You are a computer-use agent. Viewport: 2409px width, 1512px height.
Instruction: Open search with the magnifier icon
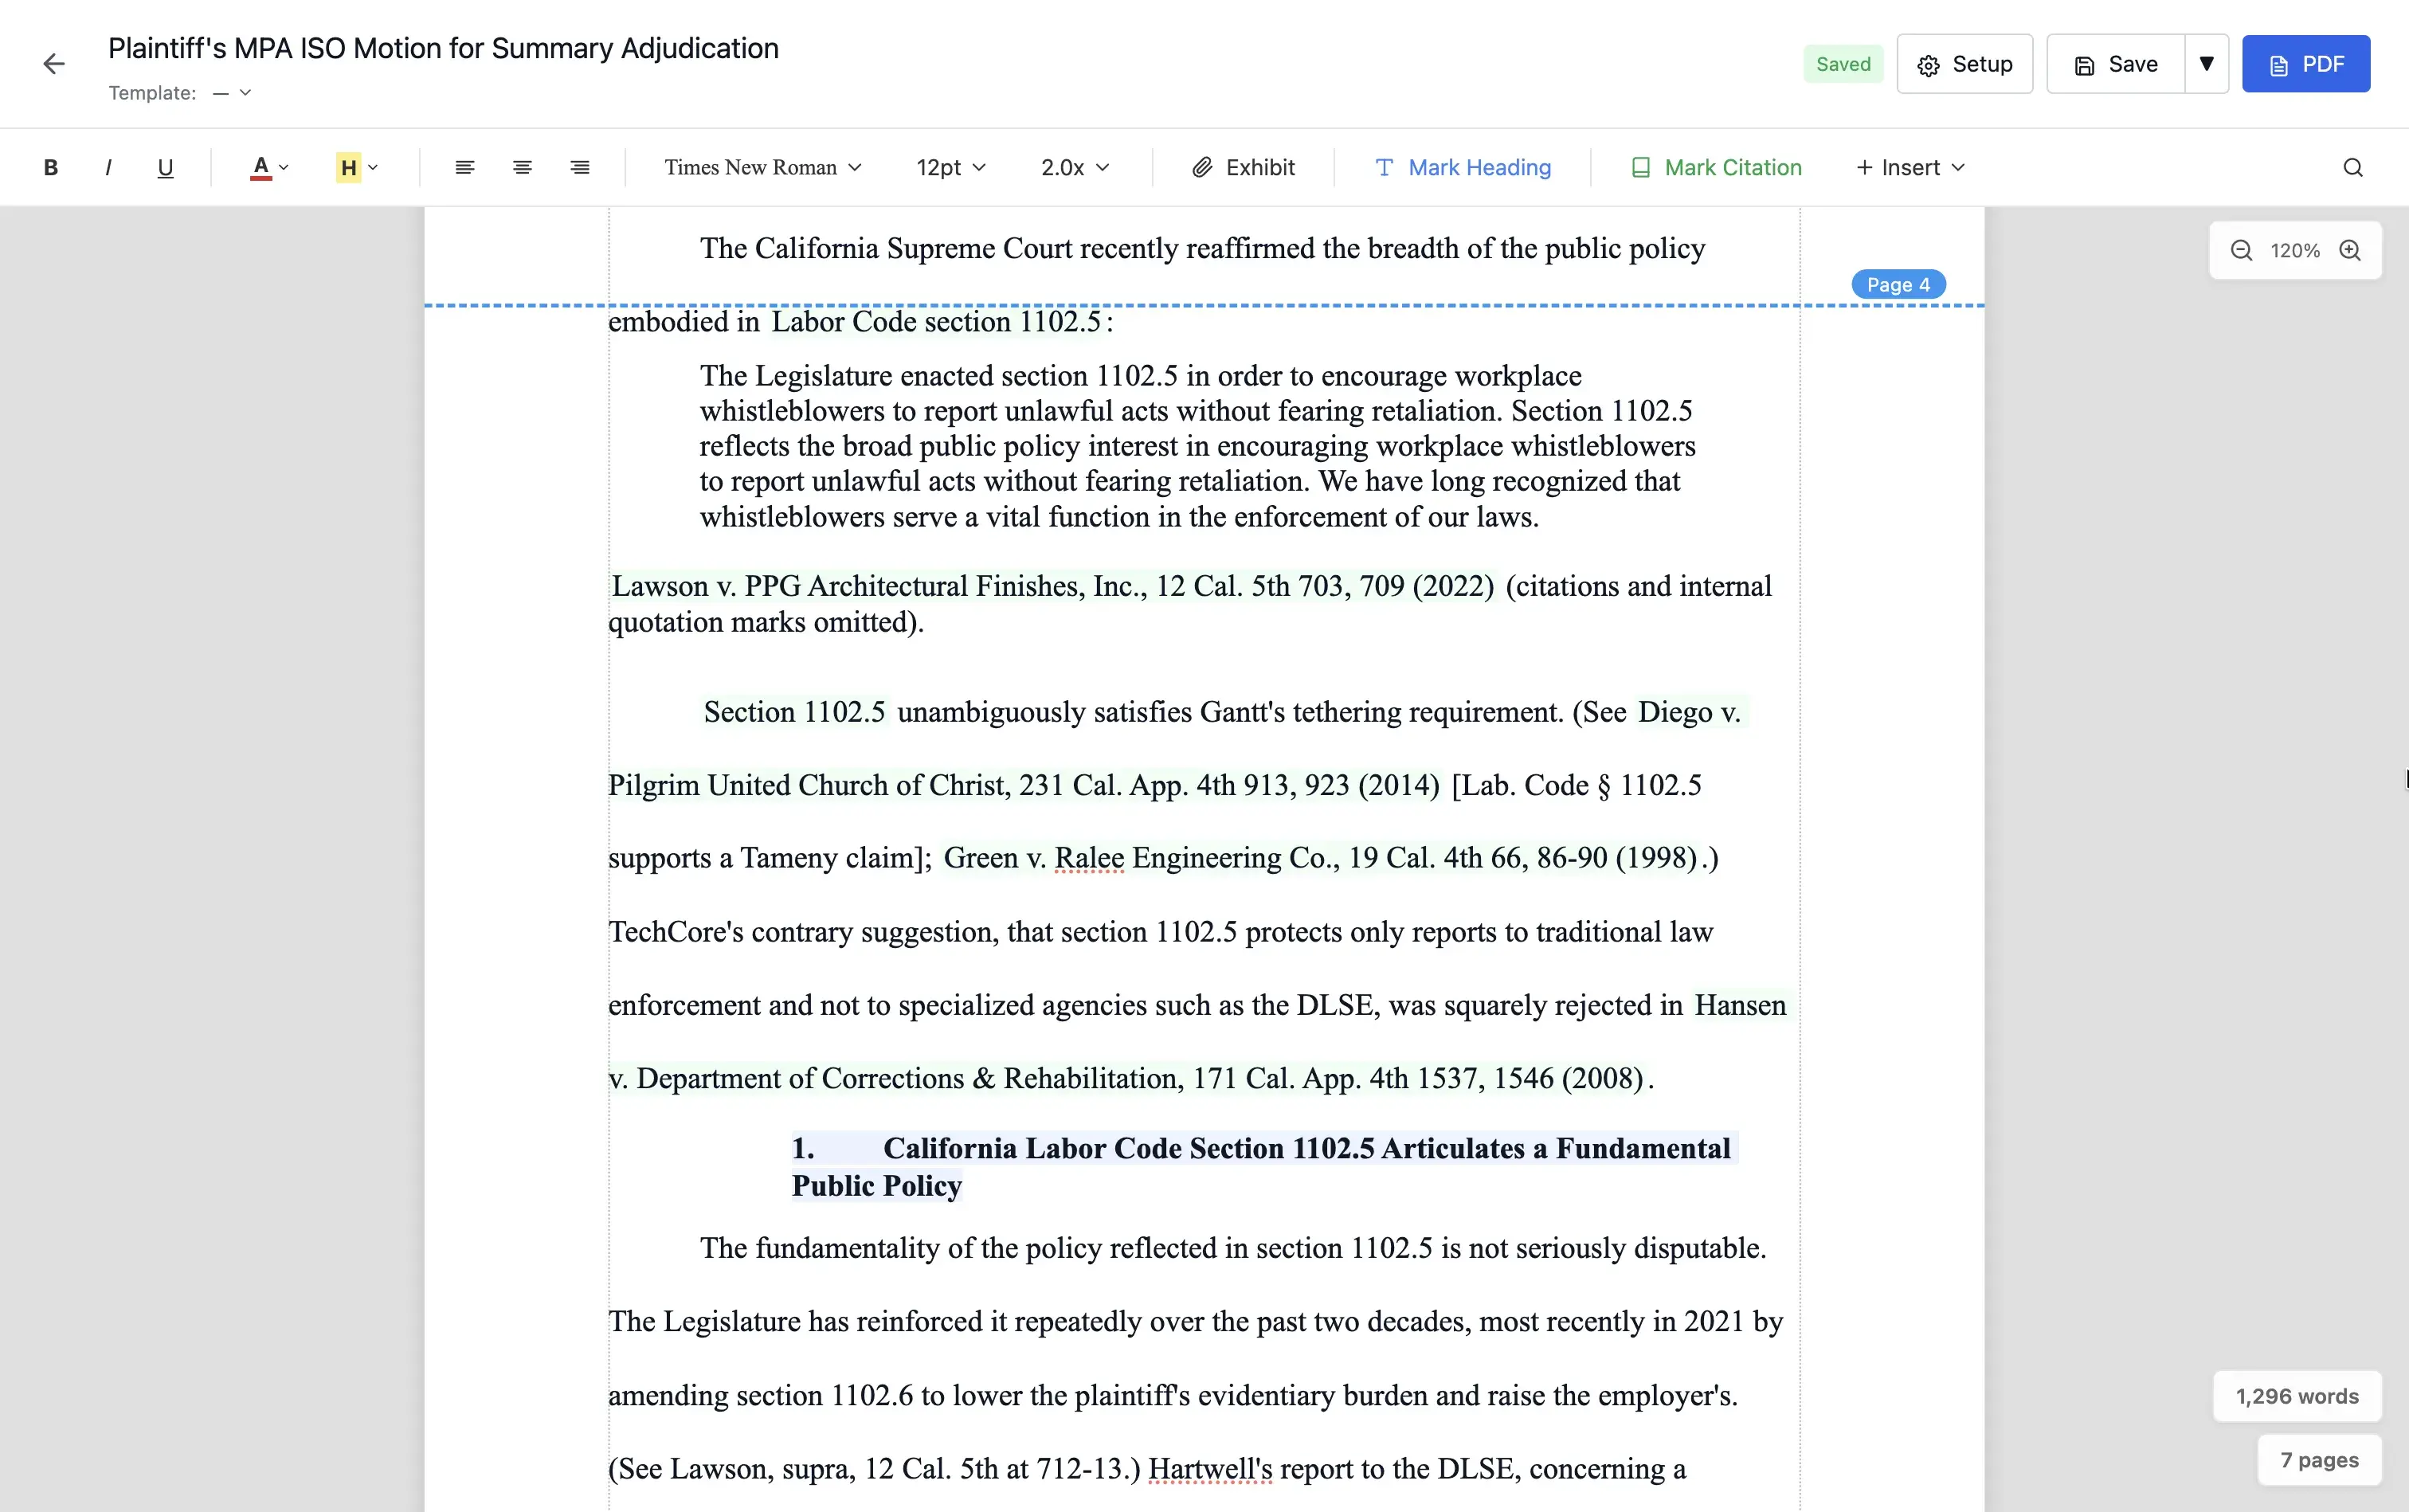(x=2353, y=167)
